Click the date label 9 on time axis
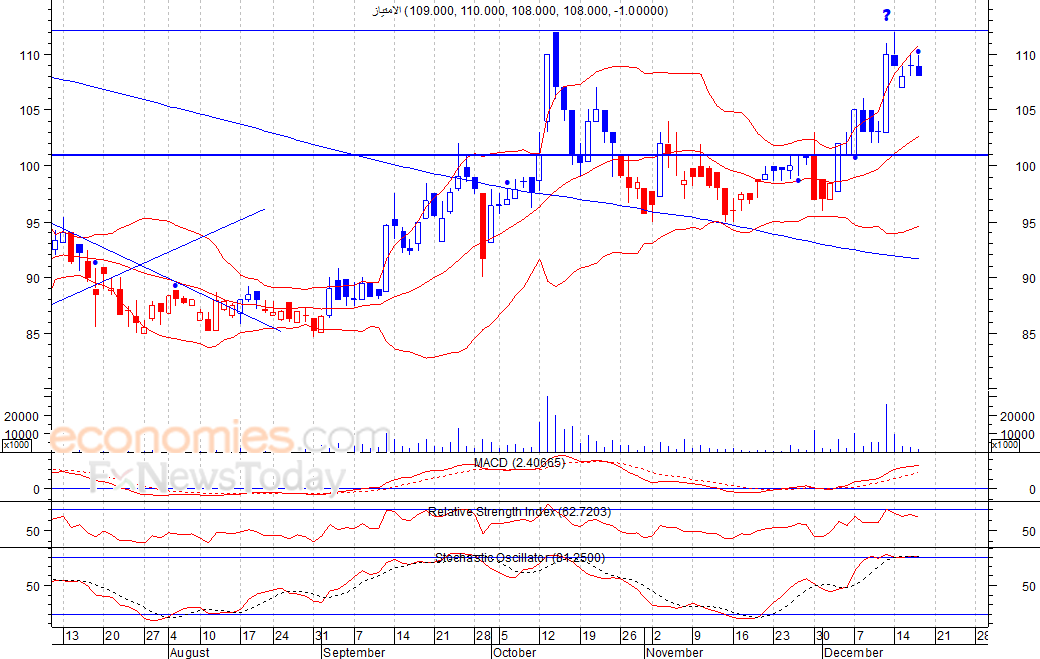 698,636
